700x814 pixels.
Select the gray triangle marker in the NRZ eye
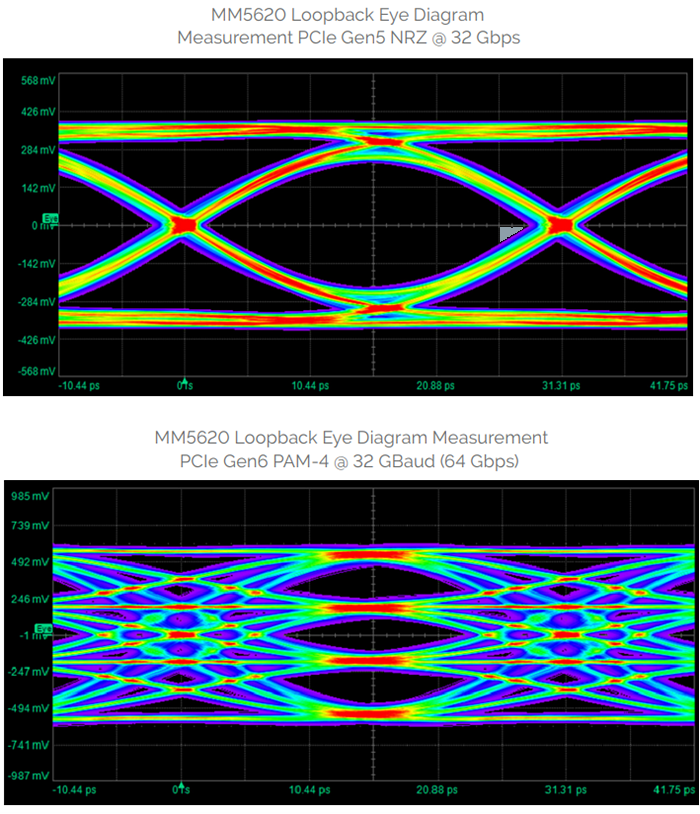coord(511,232)
